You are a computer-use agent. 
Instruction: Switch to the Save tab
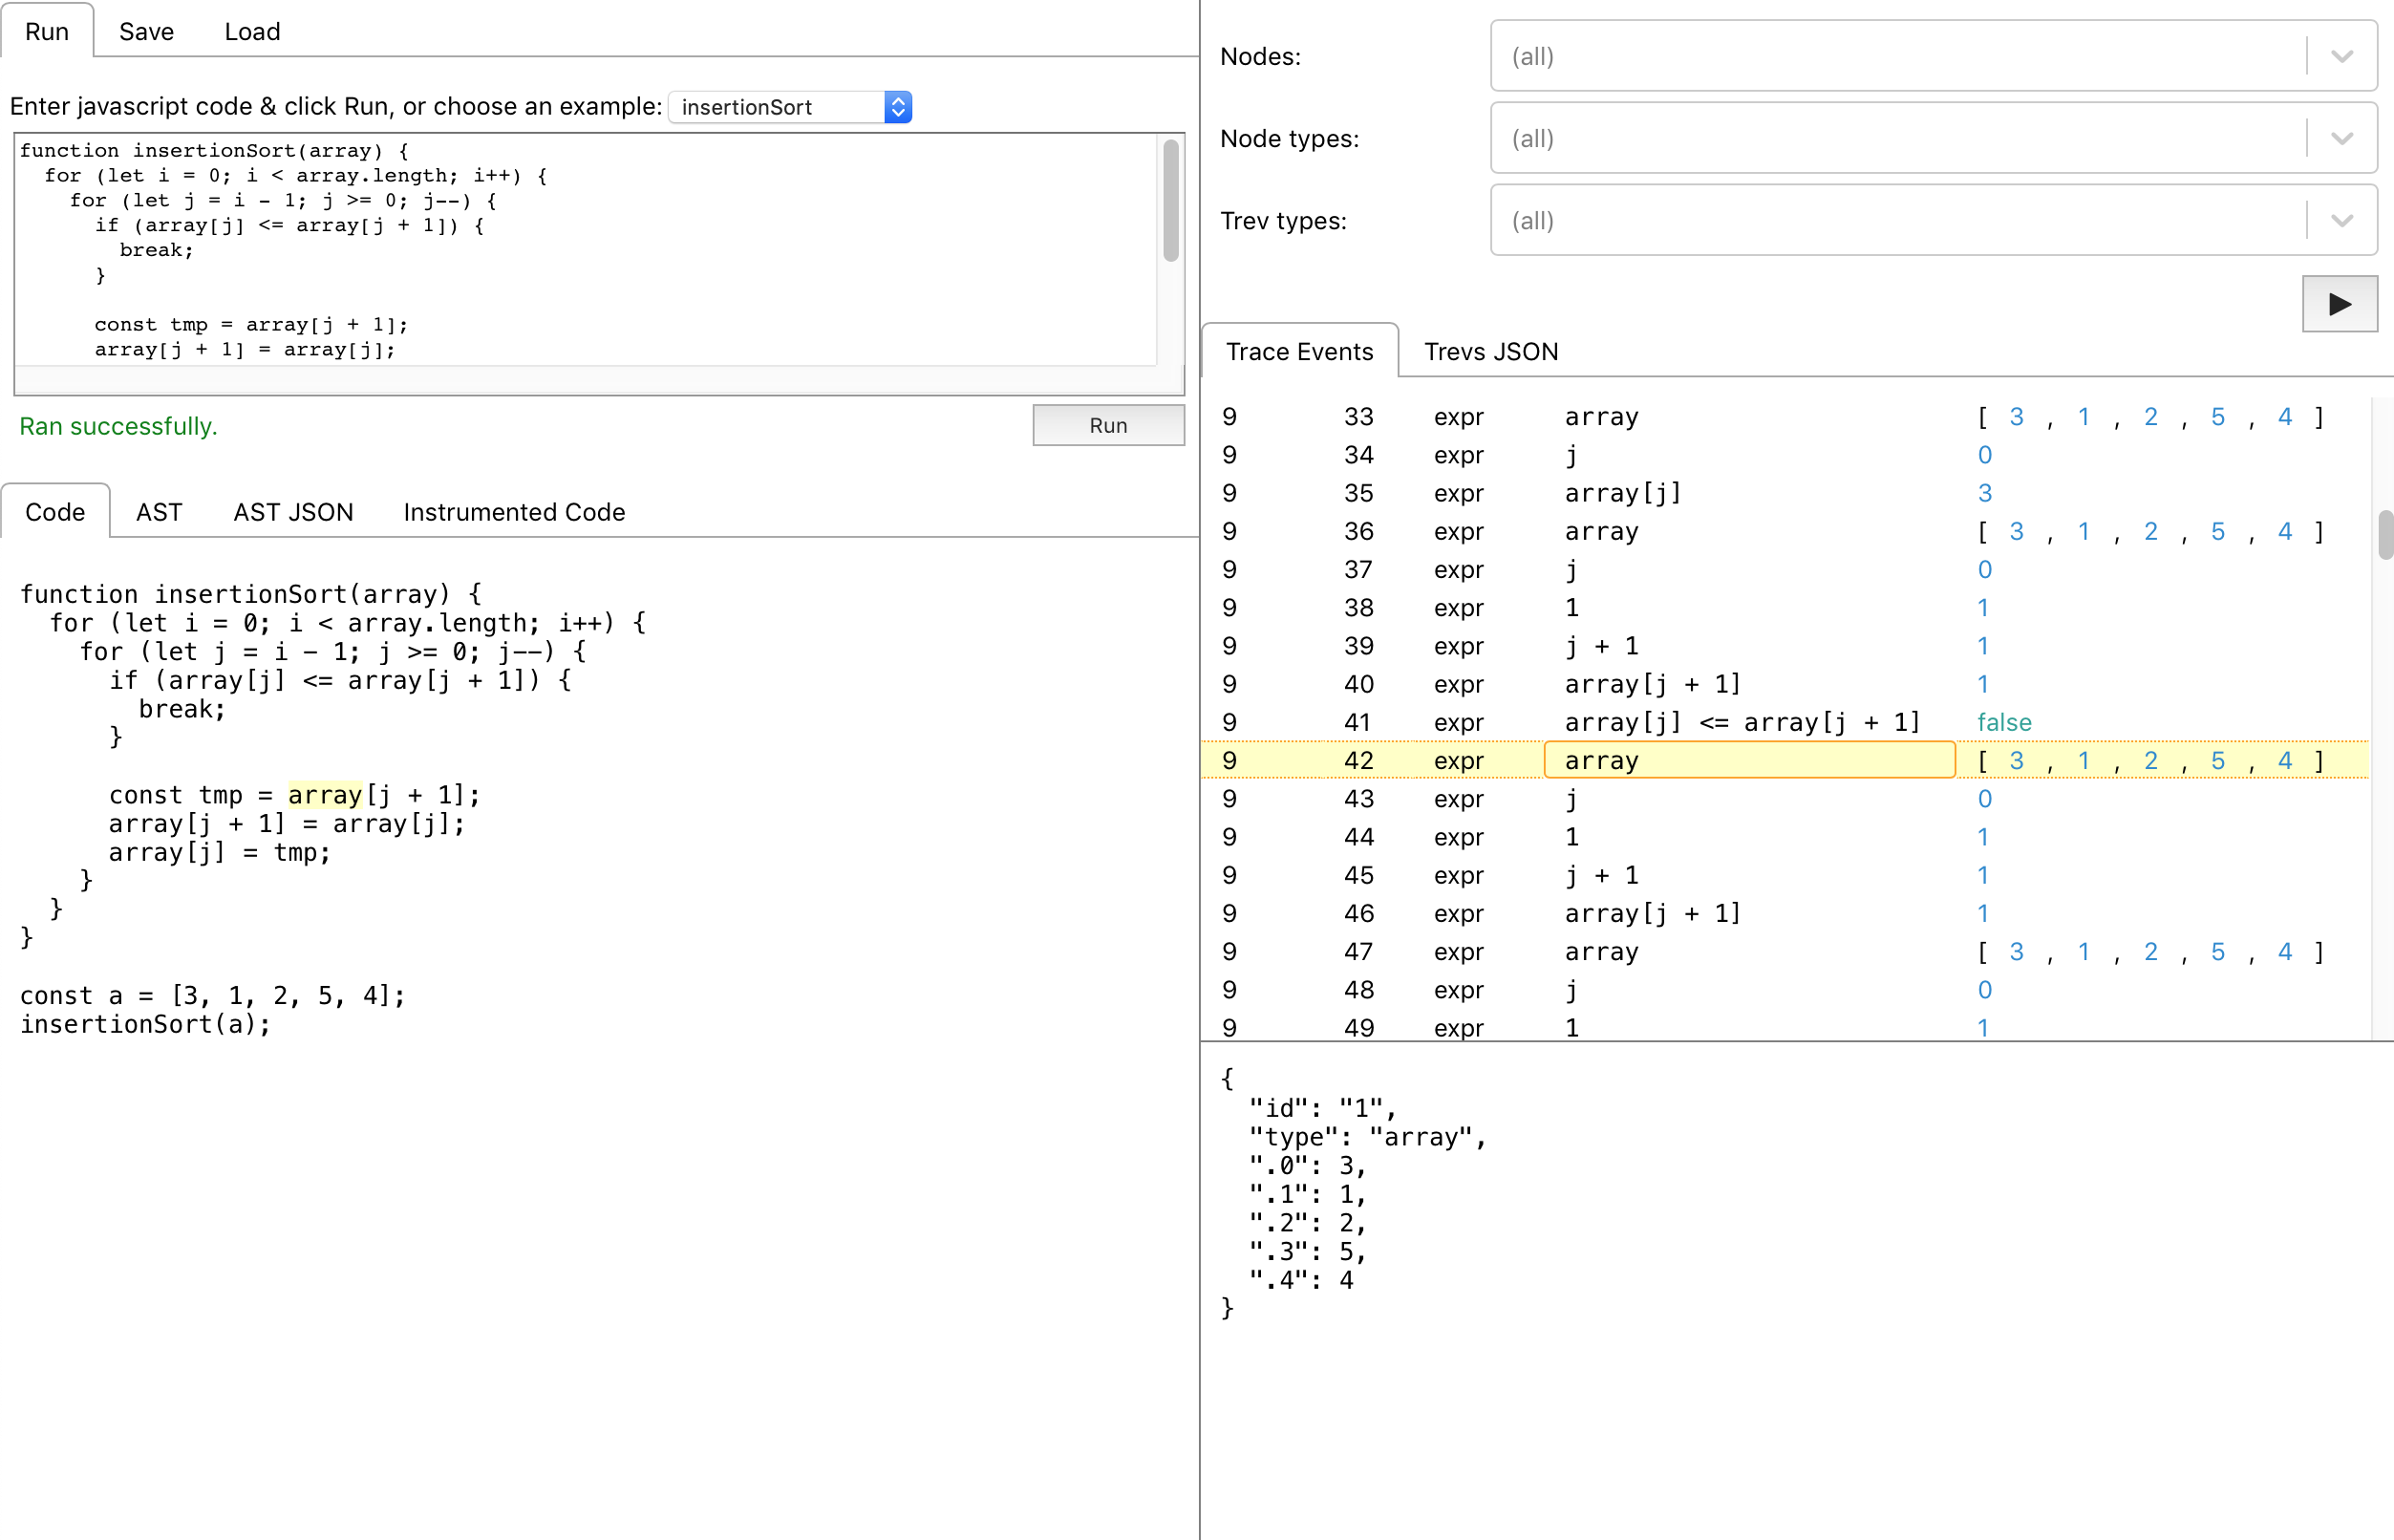[146, 31]
